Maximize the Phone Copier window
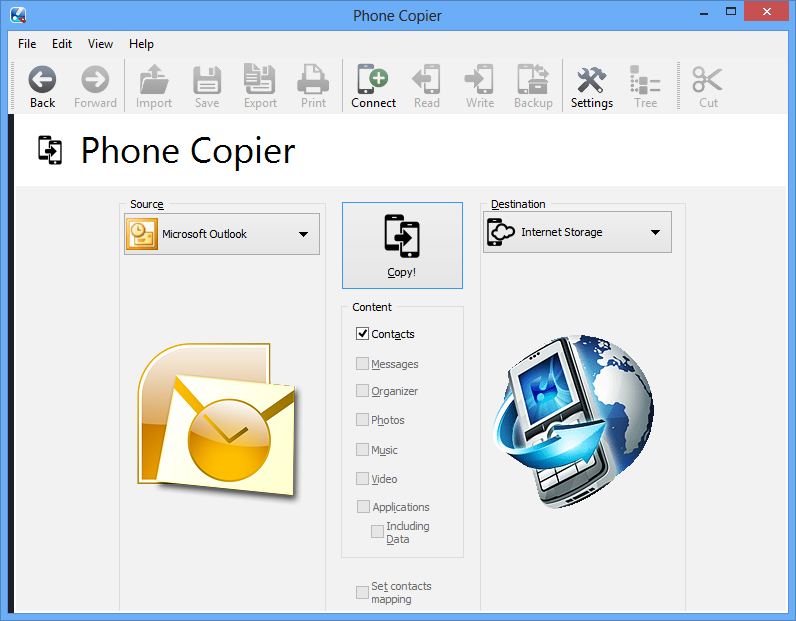The height and width of the screenshot is (621, 796). coord(731,12)
